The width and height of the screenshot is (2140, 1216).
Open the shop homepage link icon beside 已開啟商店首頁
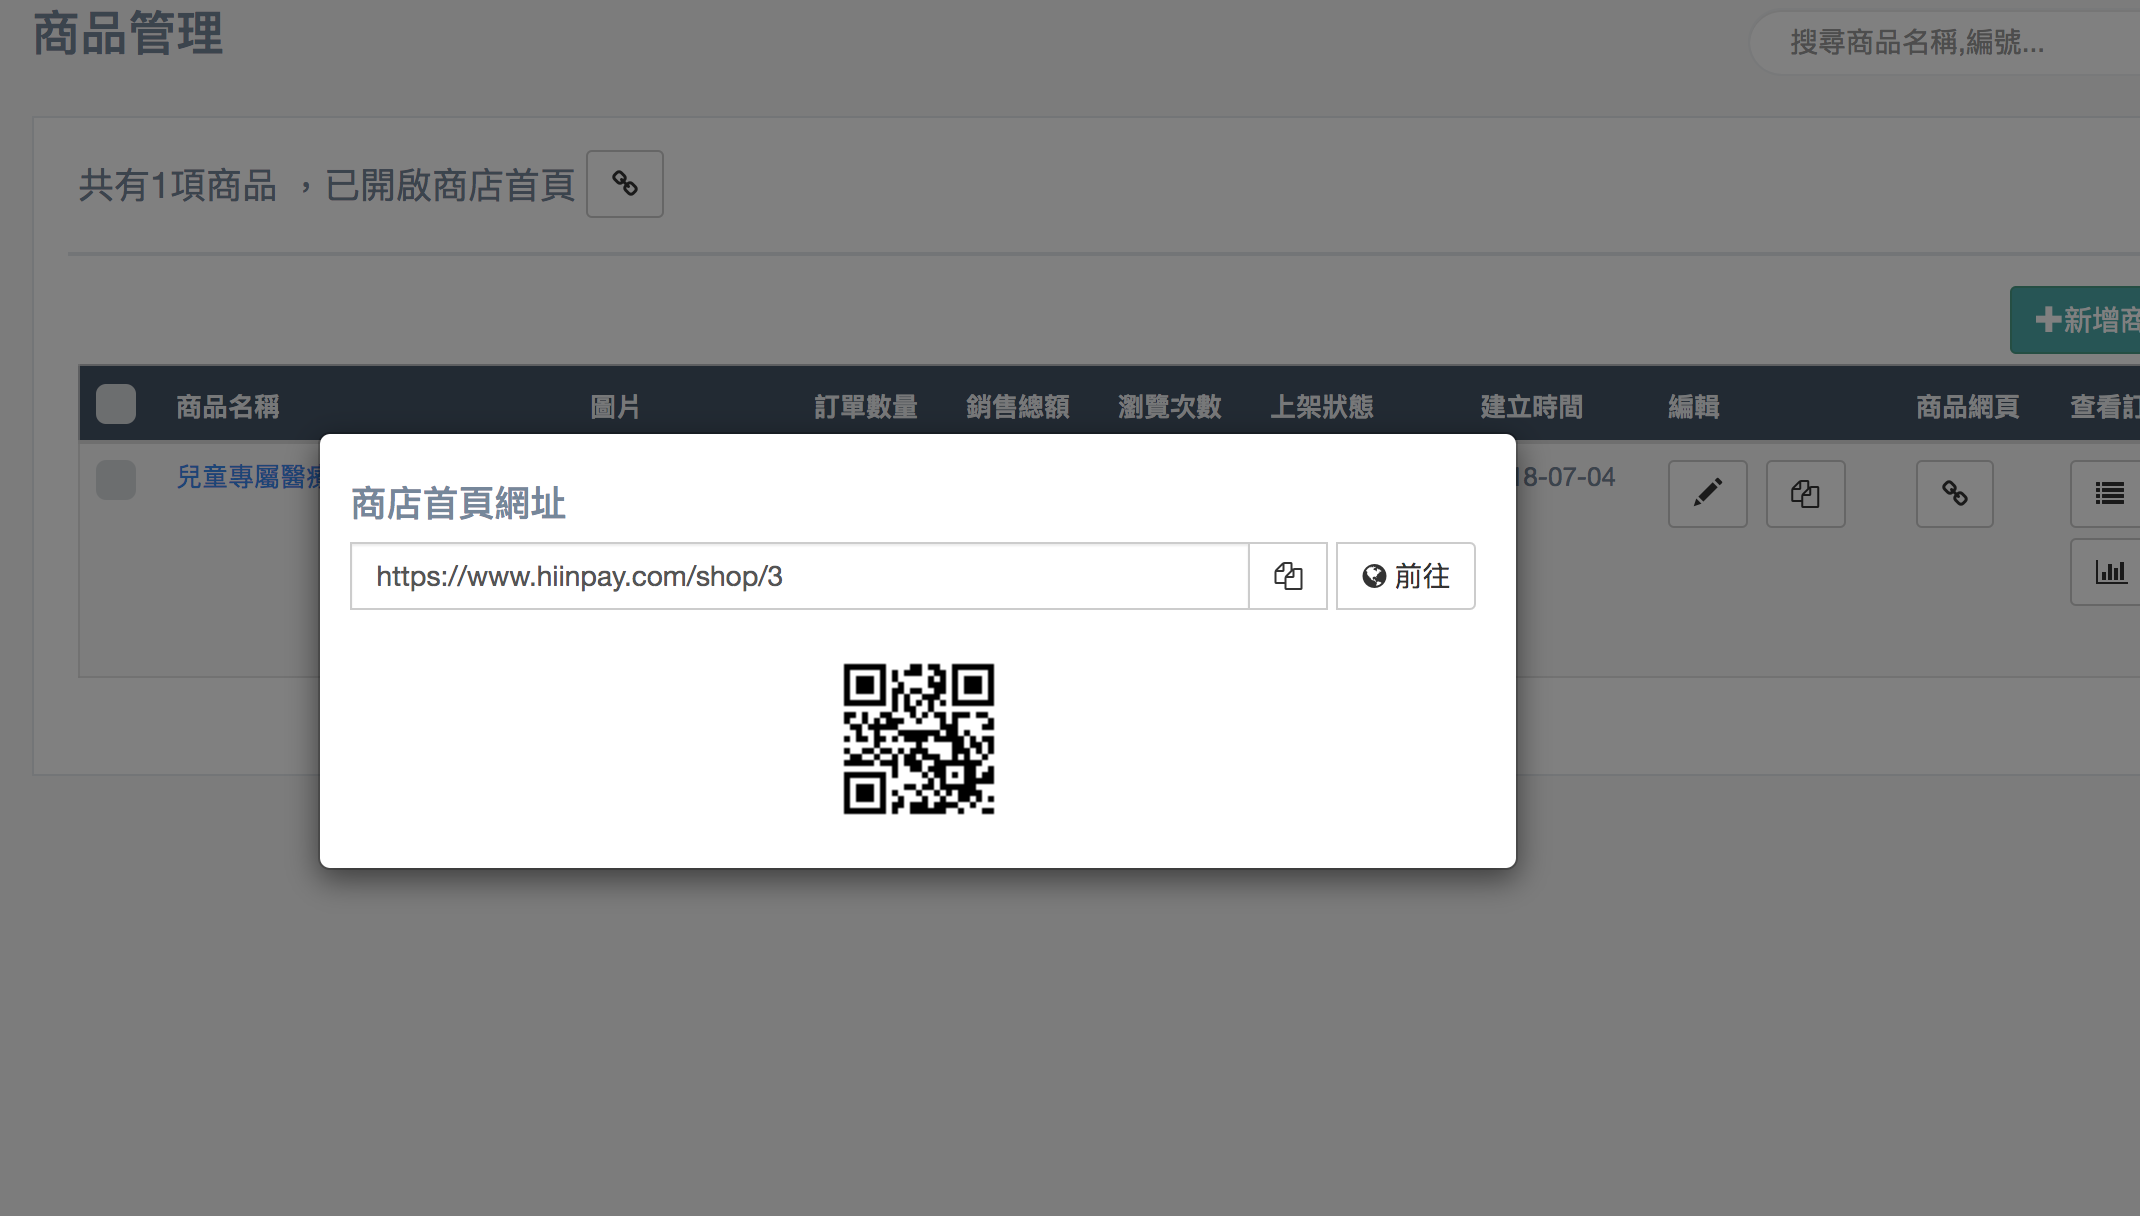[x=625, y=184]
